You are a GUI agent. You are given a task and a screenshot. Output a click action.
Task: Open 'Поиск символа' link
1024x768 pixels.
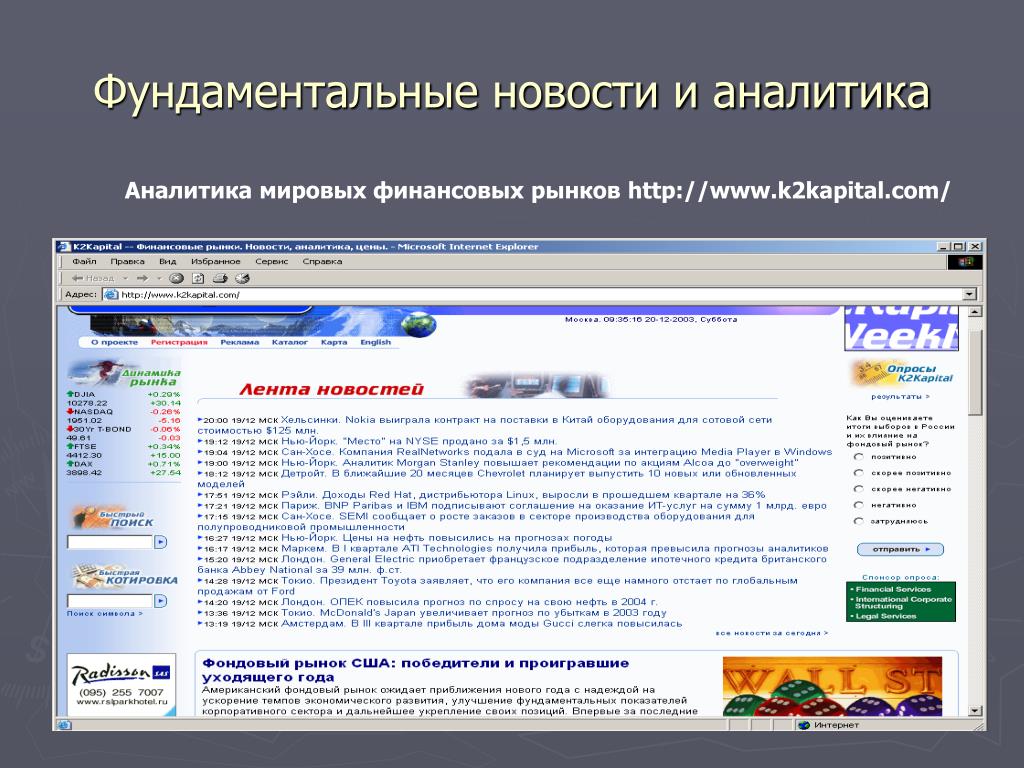[x=104, y=614]
